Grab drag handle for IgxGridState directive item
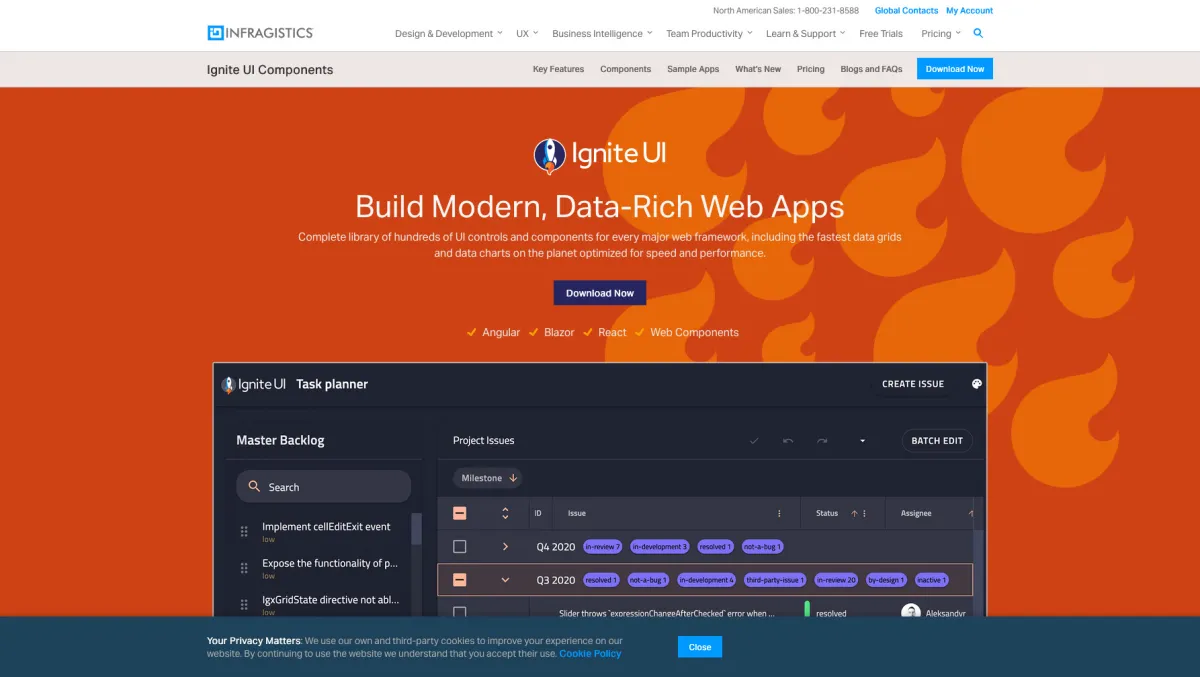The height and width of the screenshot is (677, 1200). click(244, 604)
